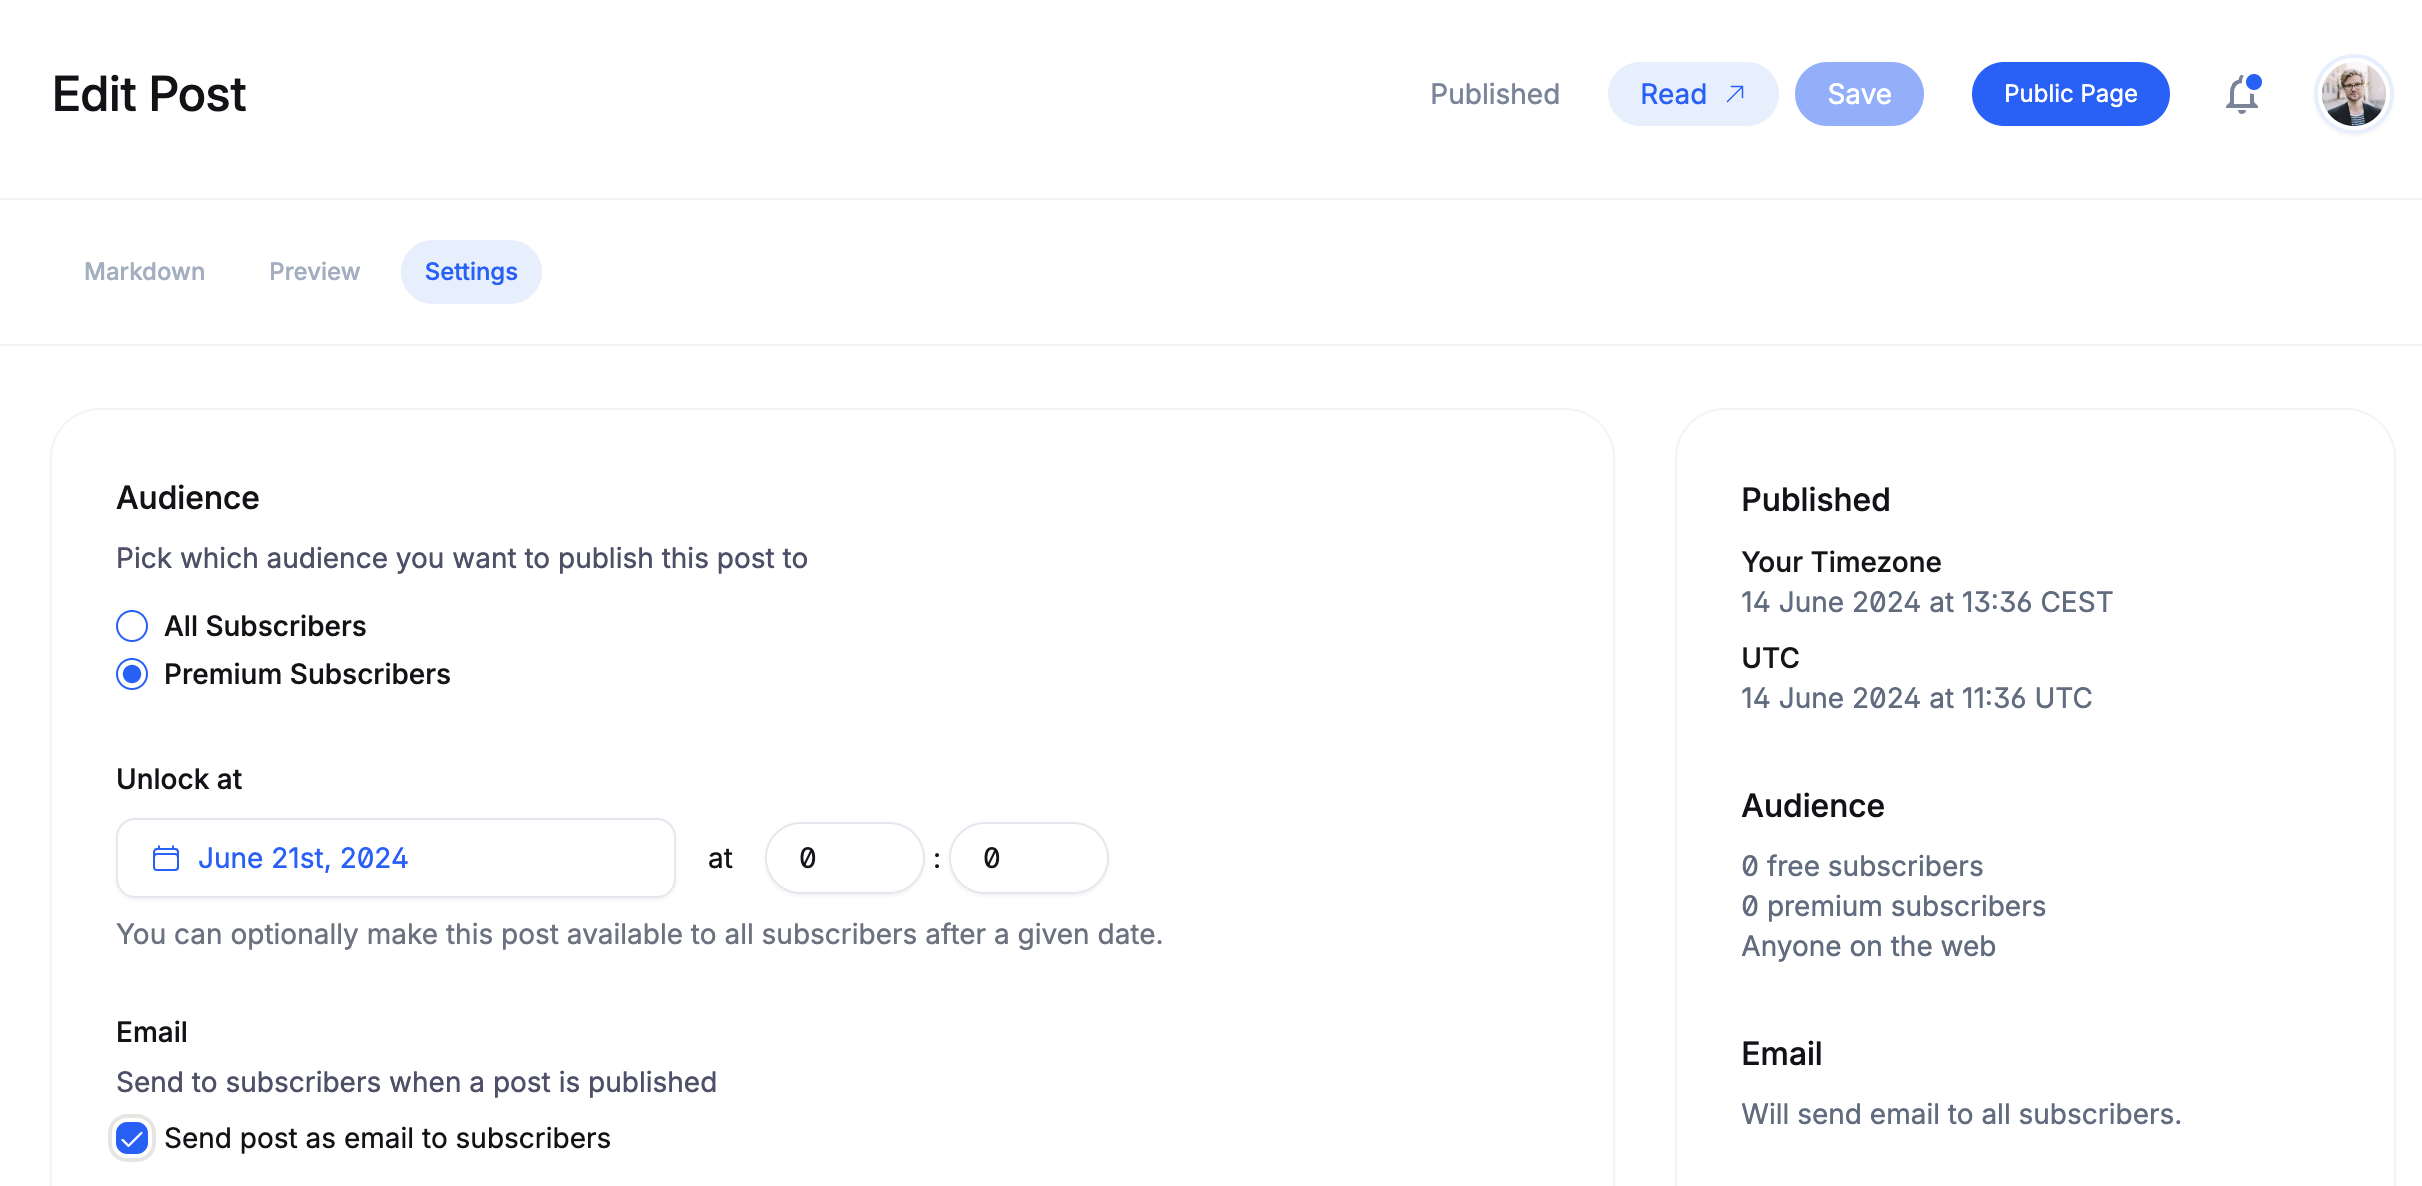Image resolution: width=2422 pixels, height=1186 pixels.
Task: Click the active Settings tab
Action: point(471,271)
